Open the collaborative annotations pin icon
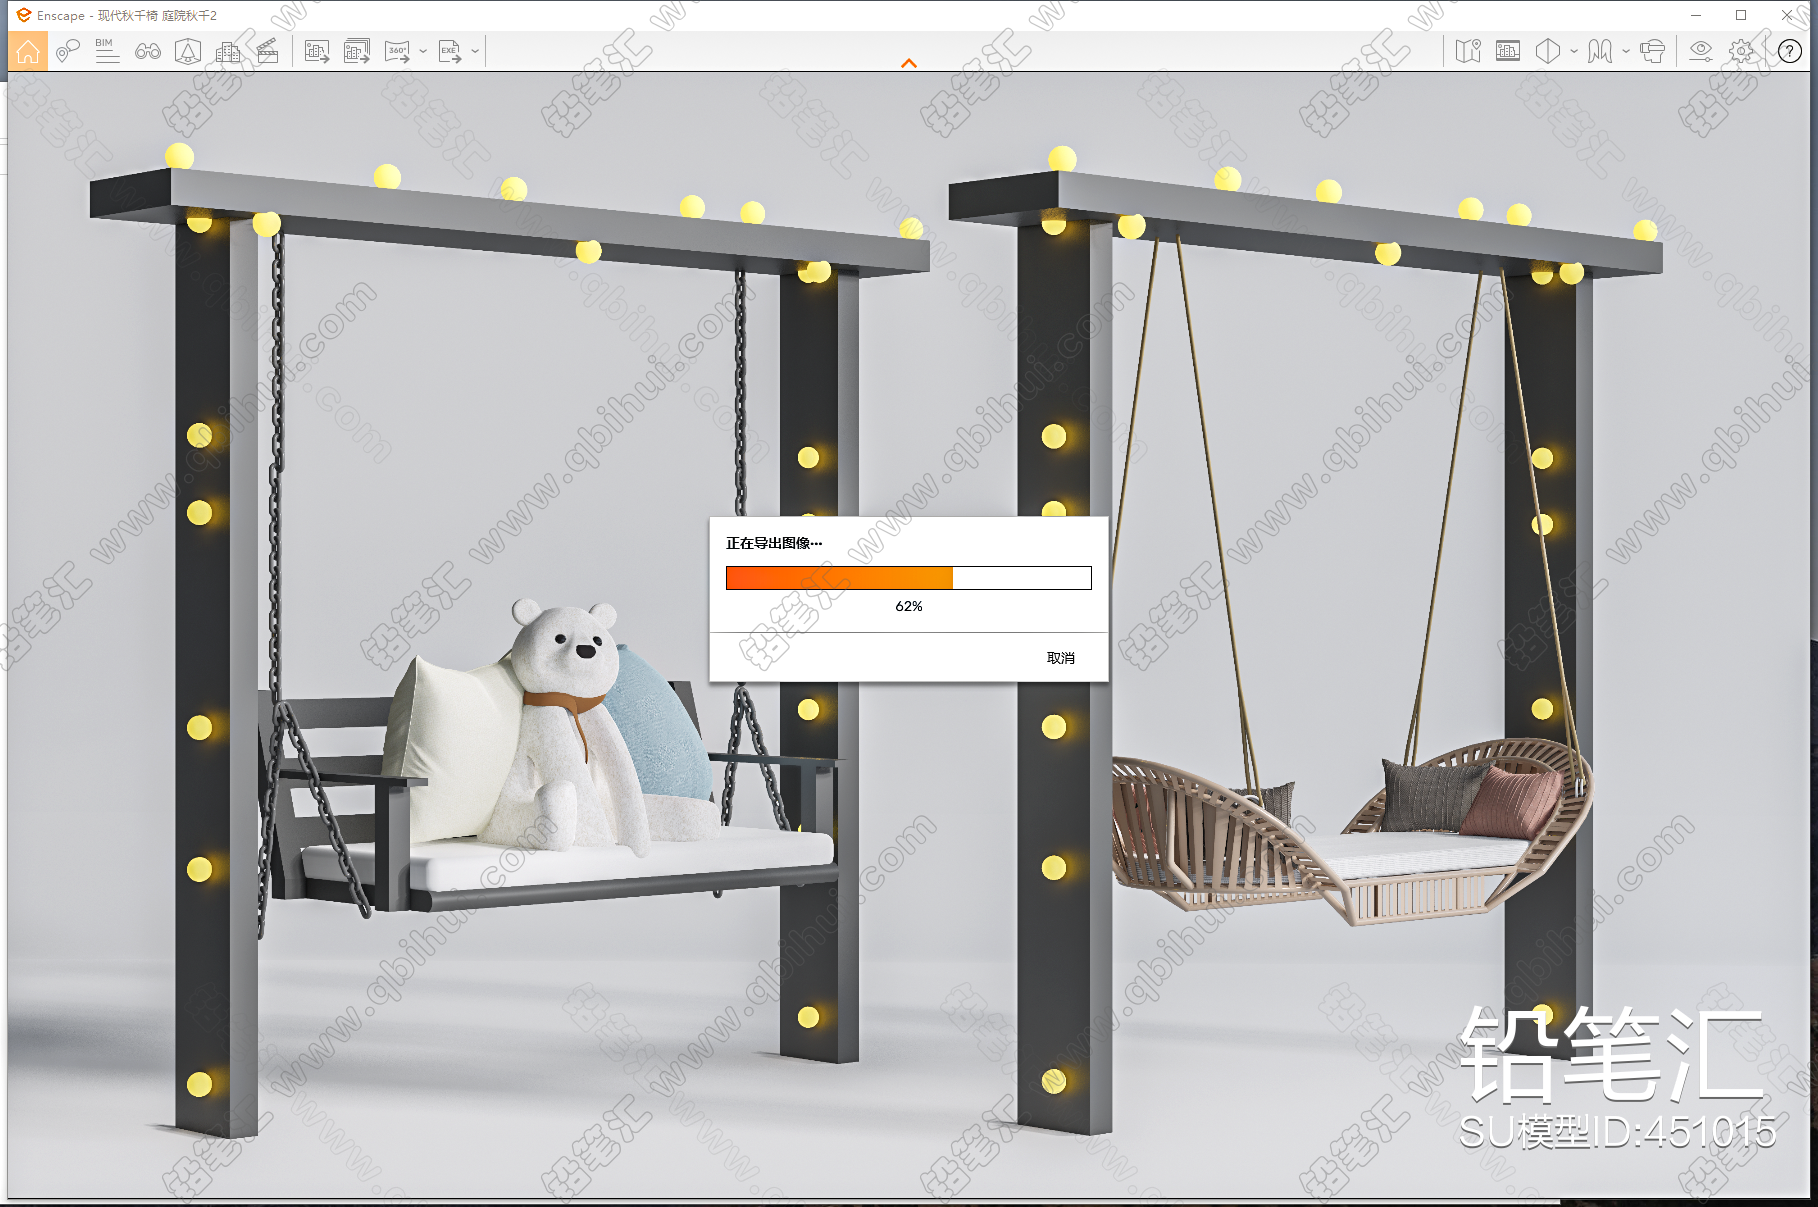Screen dimensions: 1818x1207 (x=67, y=51)
